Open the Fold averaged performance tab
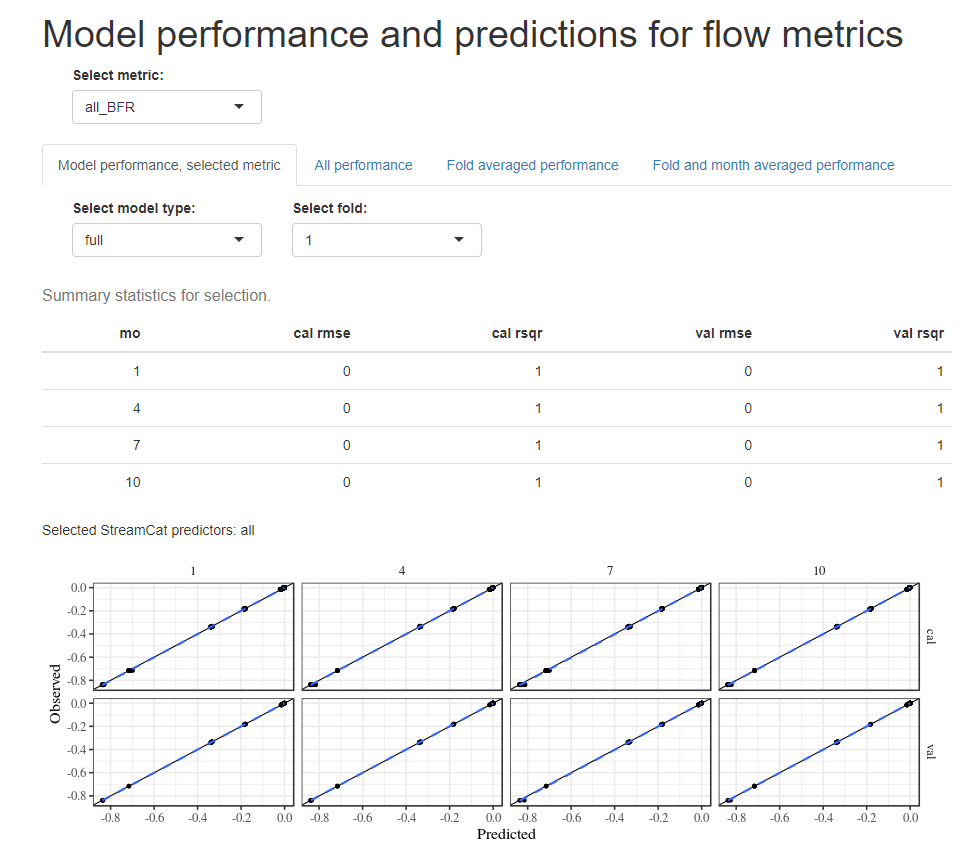The height and width of the screenshot is (850, 970). click(532, 165)
